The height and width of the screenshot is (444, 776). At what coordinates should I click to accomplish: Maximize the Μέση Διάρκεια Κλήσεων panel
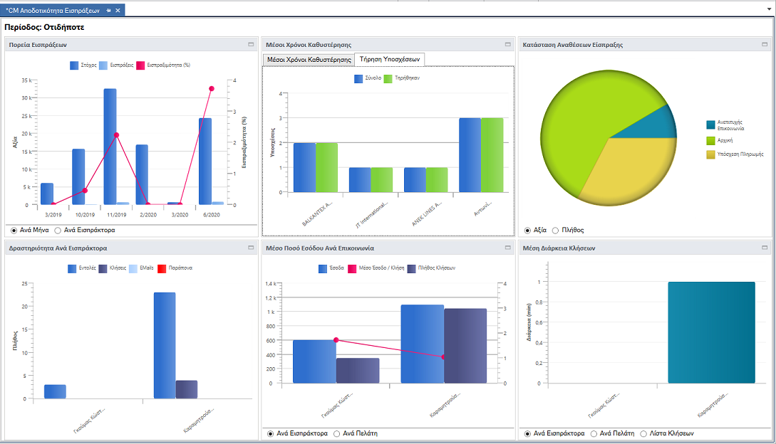pos(765,247)
